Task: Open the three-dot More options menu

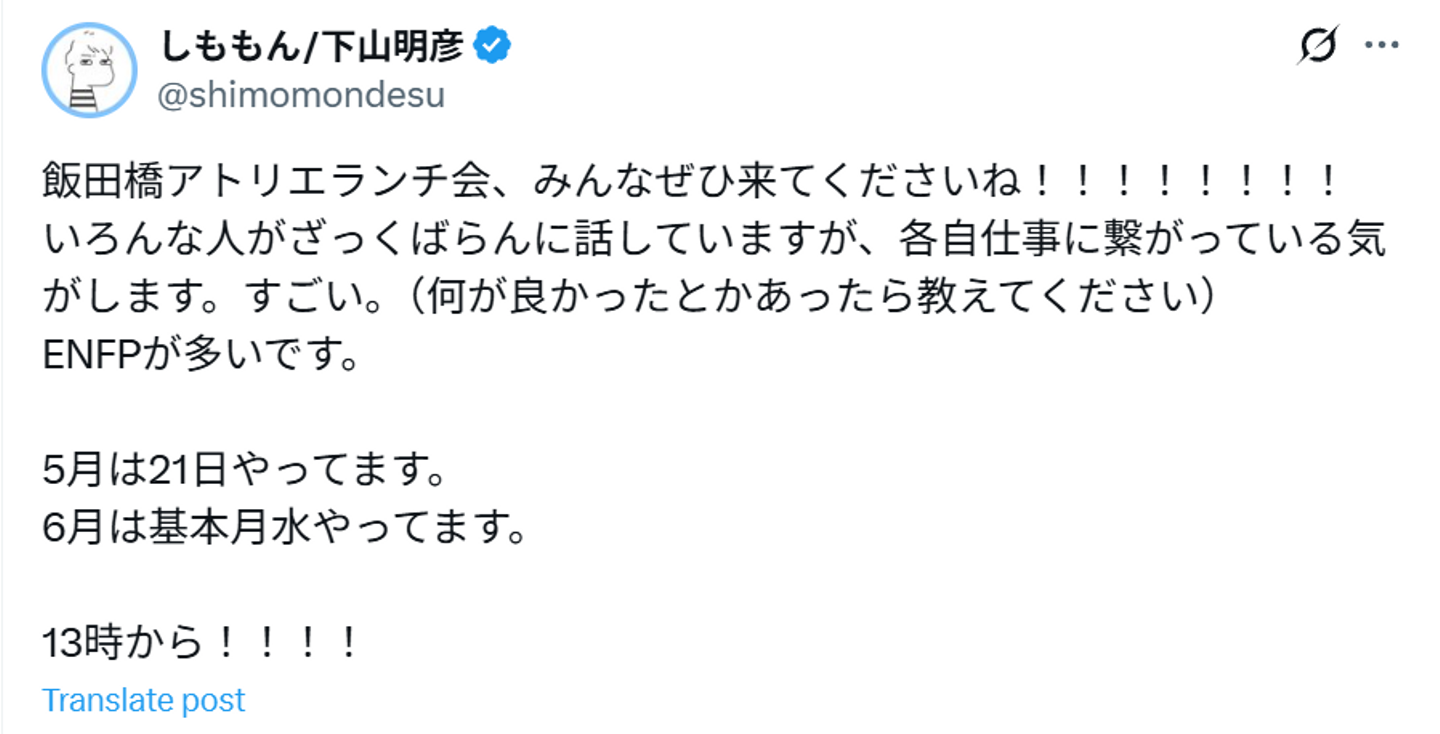Action: point(1381,46)
